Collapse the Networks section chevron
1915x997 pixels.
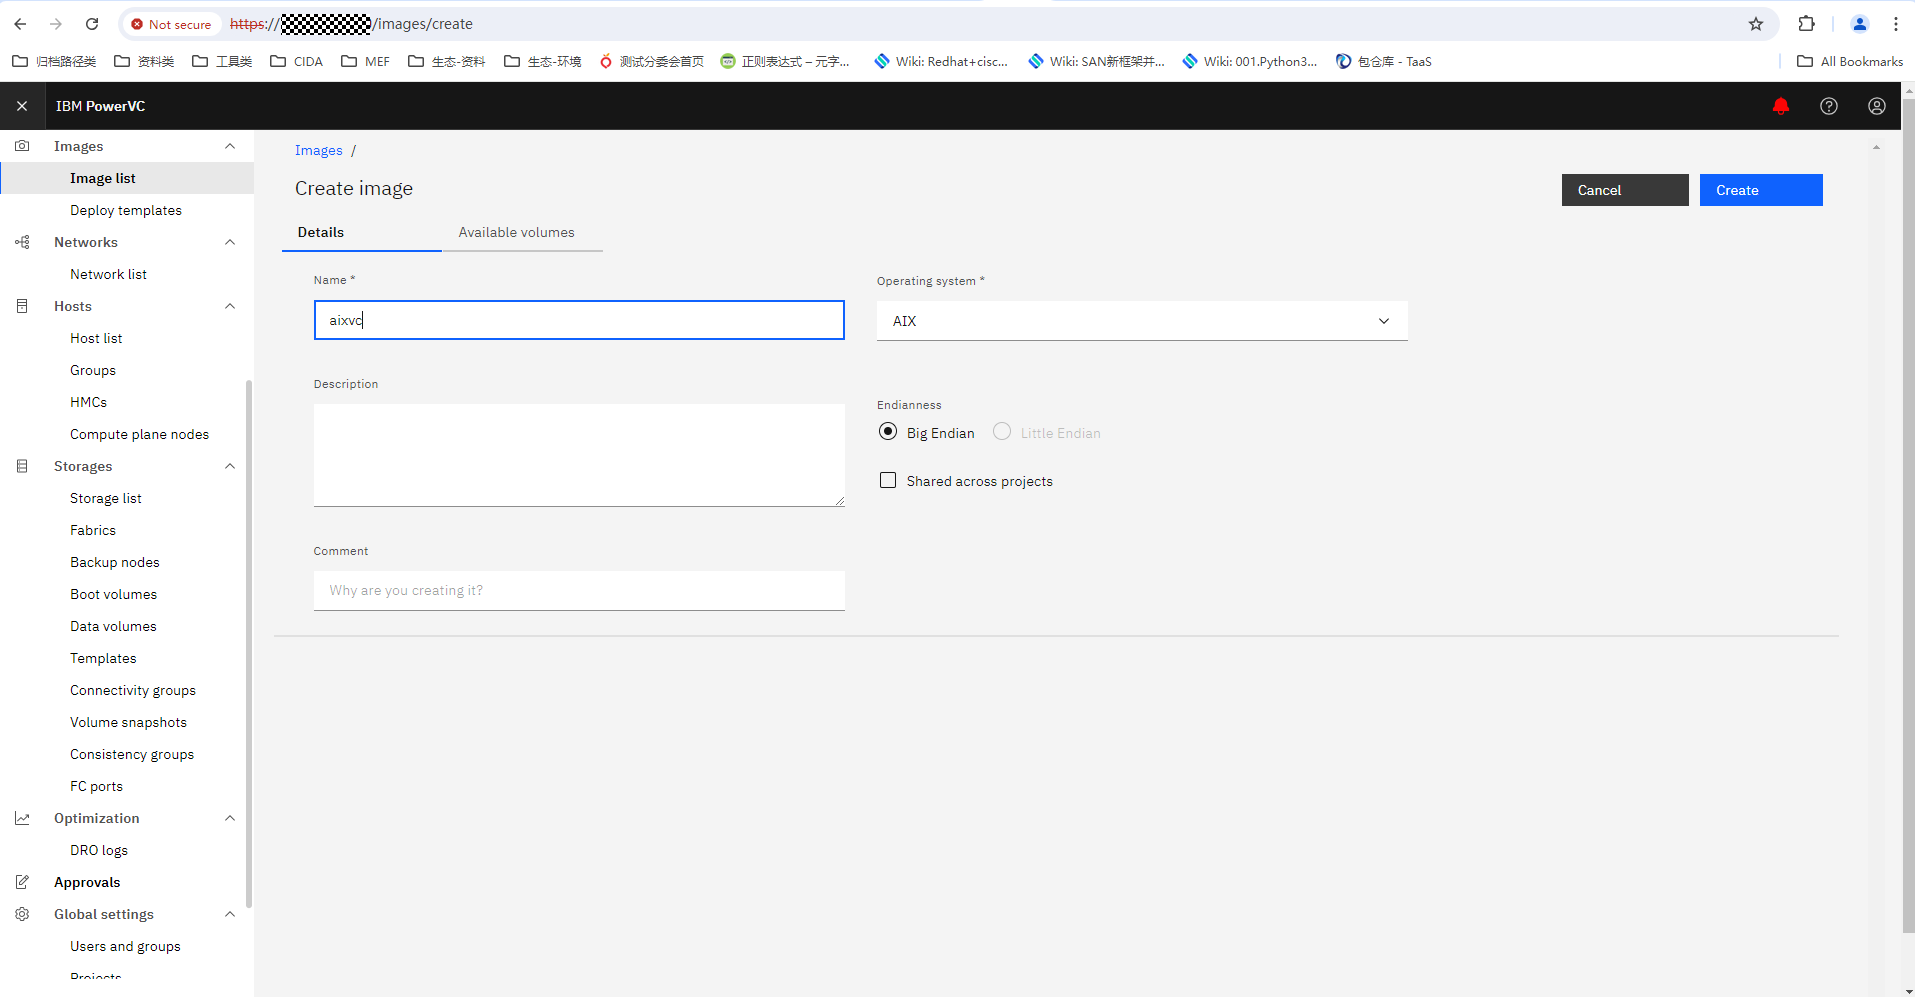230,242
